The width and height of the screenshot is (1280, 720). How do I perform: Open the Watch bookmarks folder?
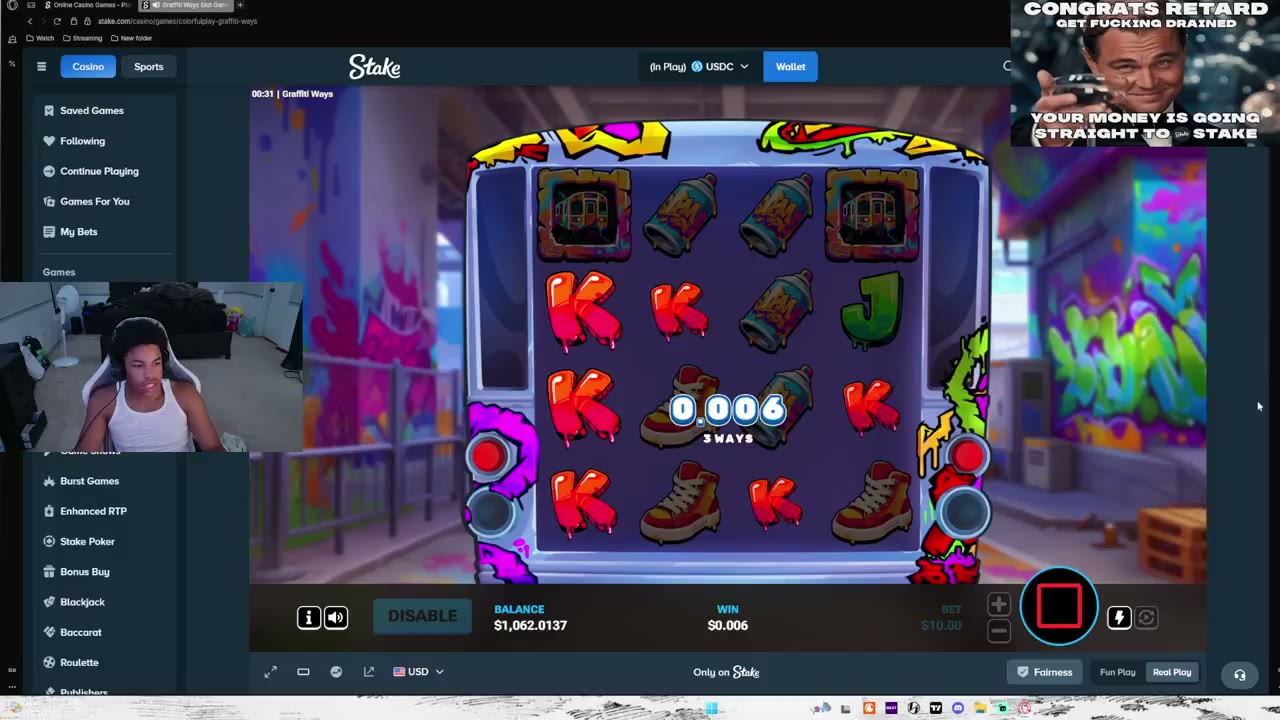click(x=40, y=38)
